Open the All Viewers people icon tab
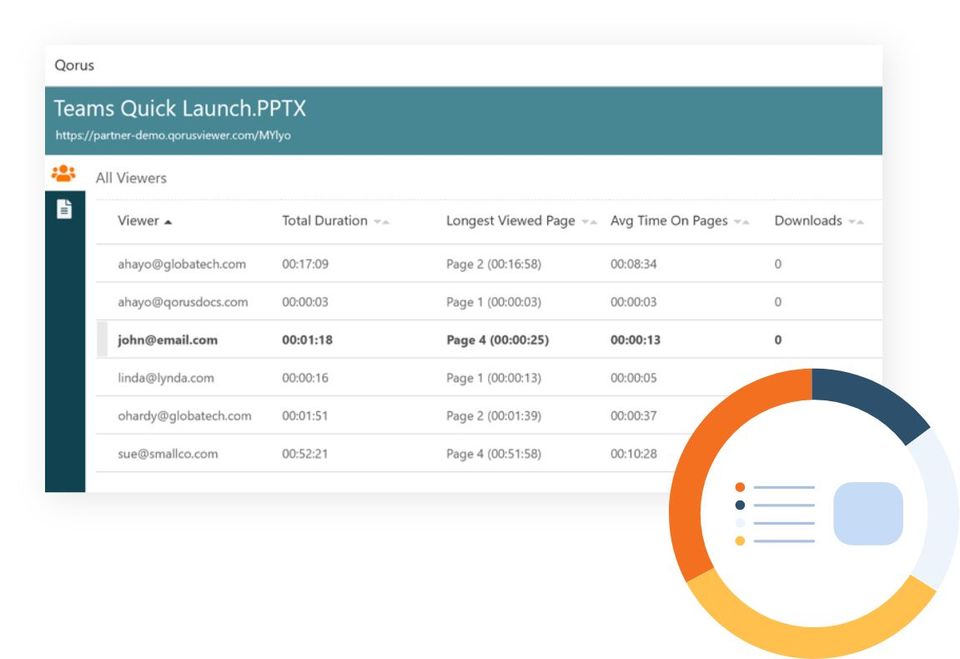 pyautogui.click(x=64, y=173)
